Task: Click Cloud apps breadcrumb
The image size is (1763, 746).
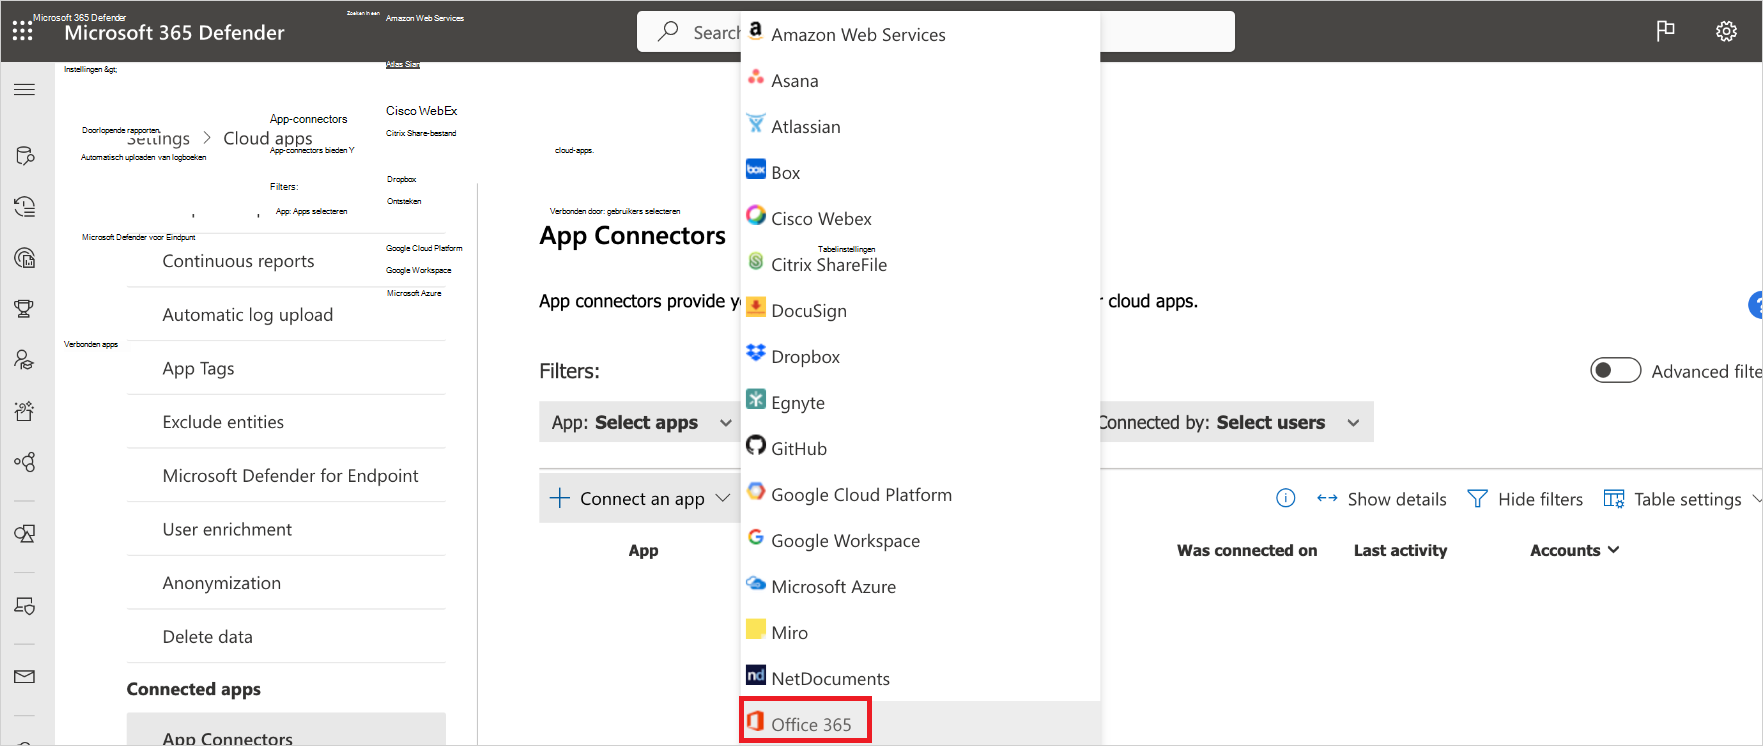Action: (x=268, y=138)
